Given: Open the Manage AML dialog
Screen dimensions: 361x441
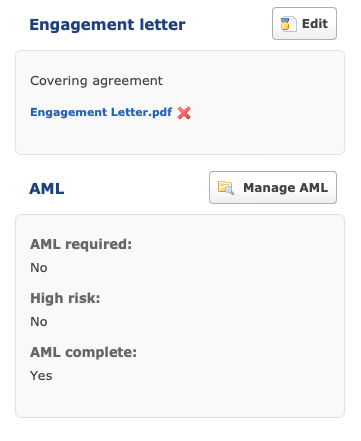Looking at the screenshot, I should (273, 188).
